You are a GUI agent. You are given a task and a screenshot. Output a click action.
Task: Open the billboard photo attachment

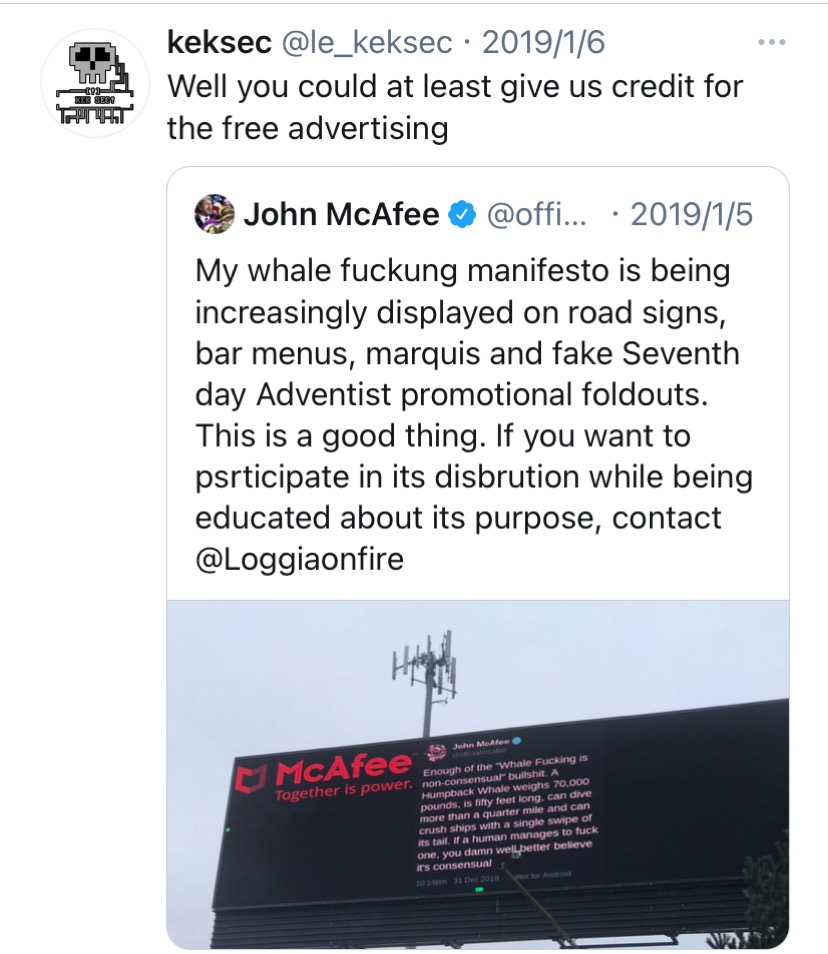[478, 774]
